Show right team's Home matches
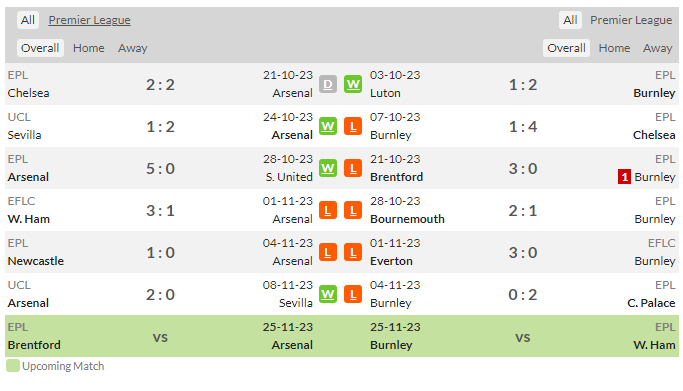Viewport: 683px width, 391px height. [x=614, y=48]
